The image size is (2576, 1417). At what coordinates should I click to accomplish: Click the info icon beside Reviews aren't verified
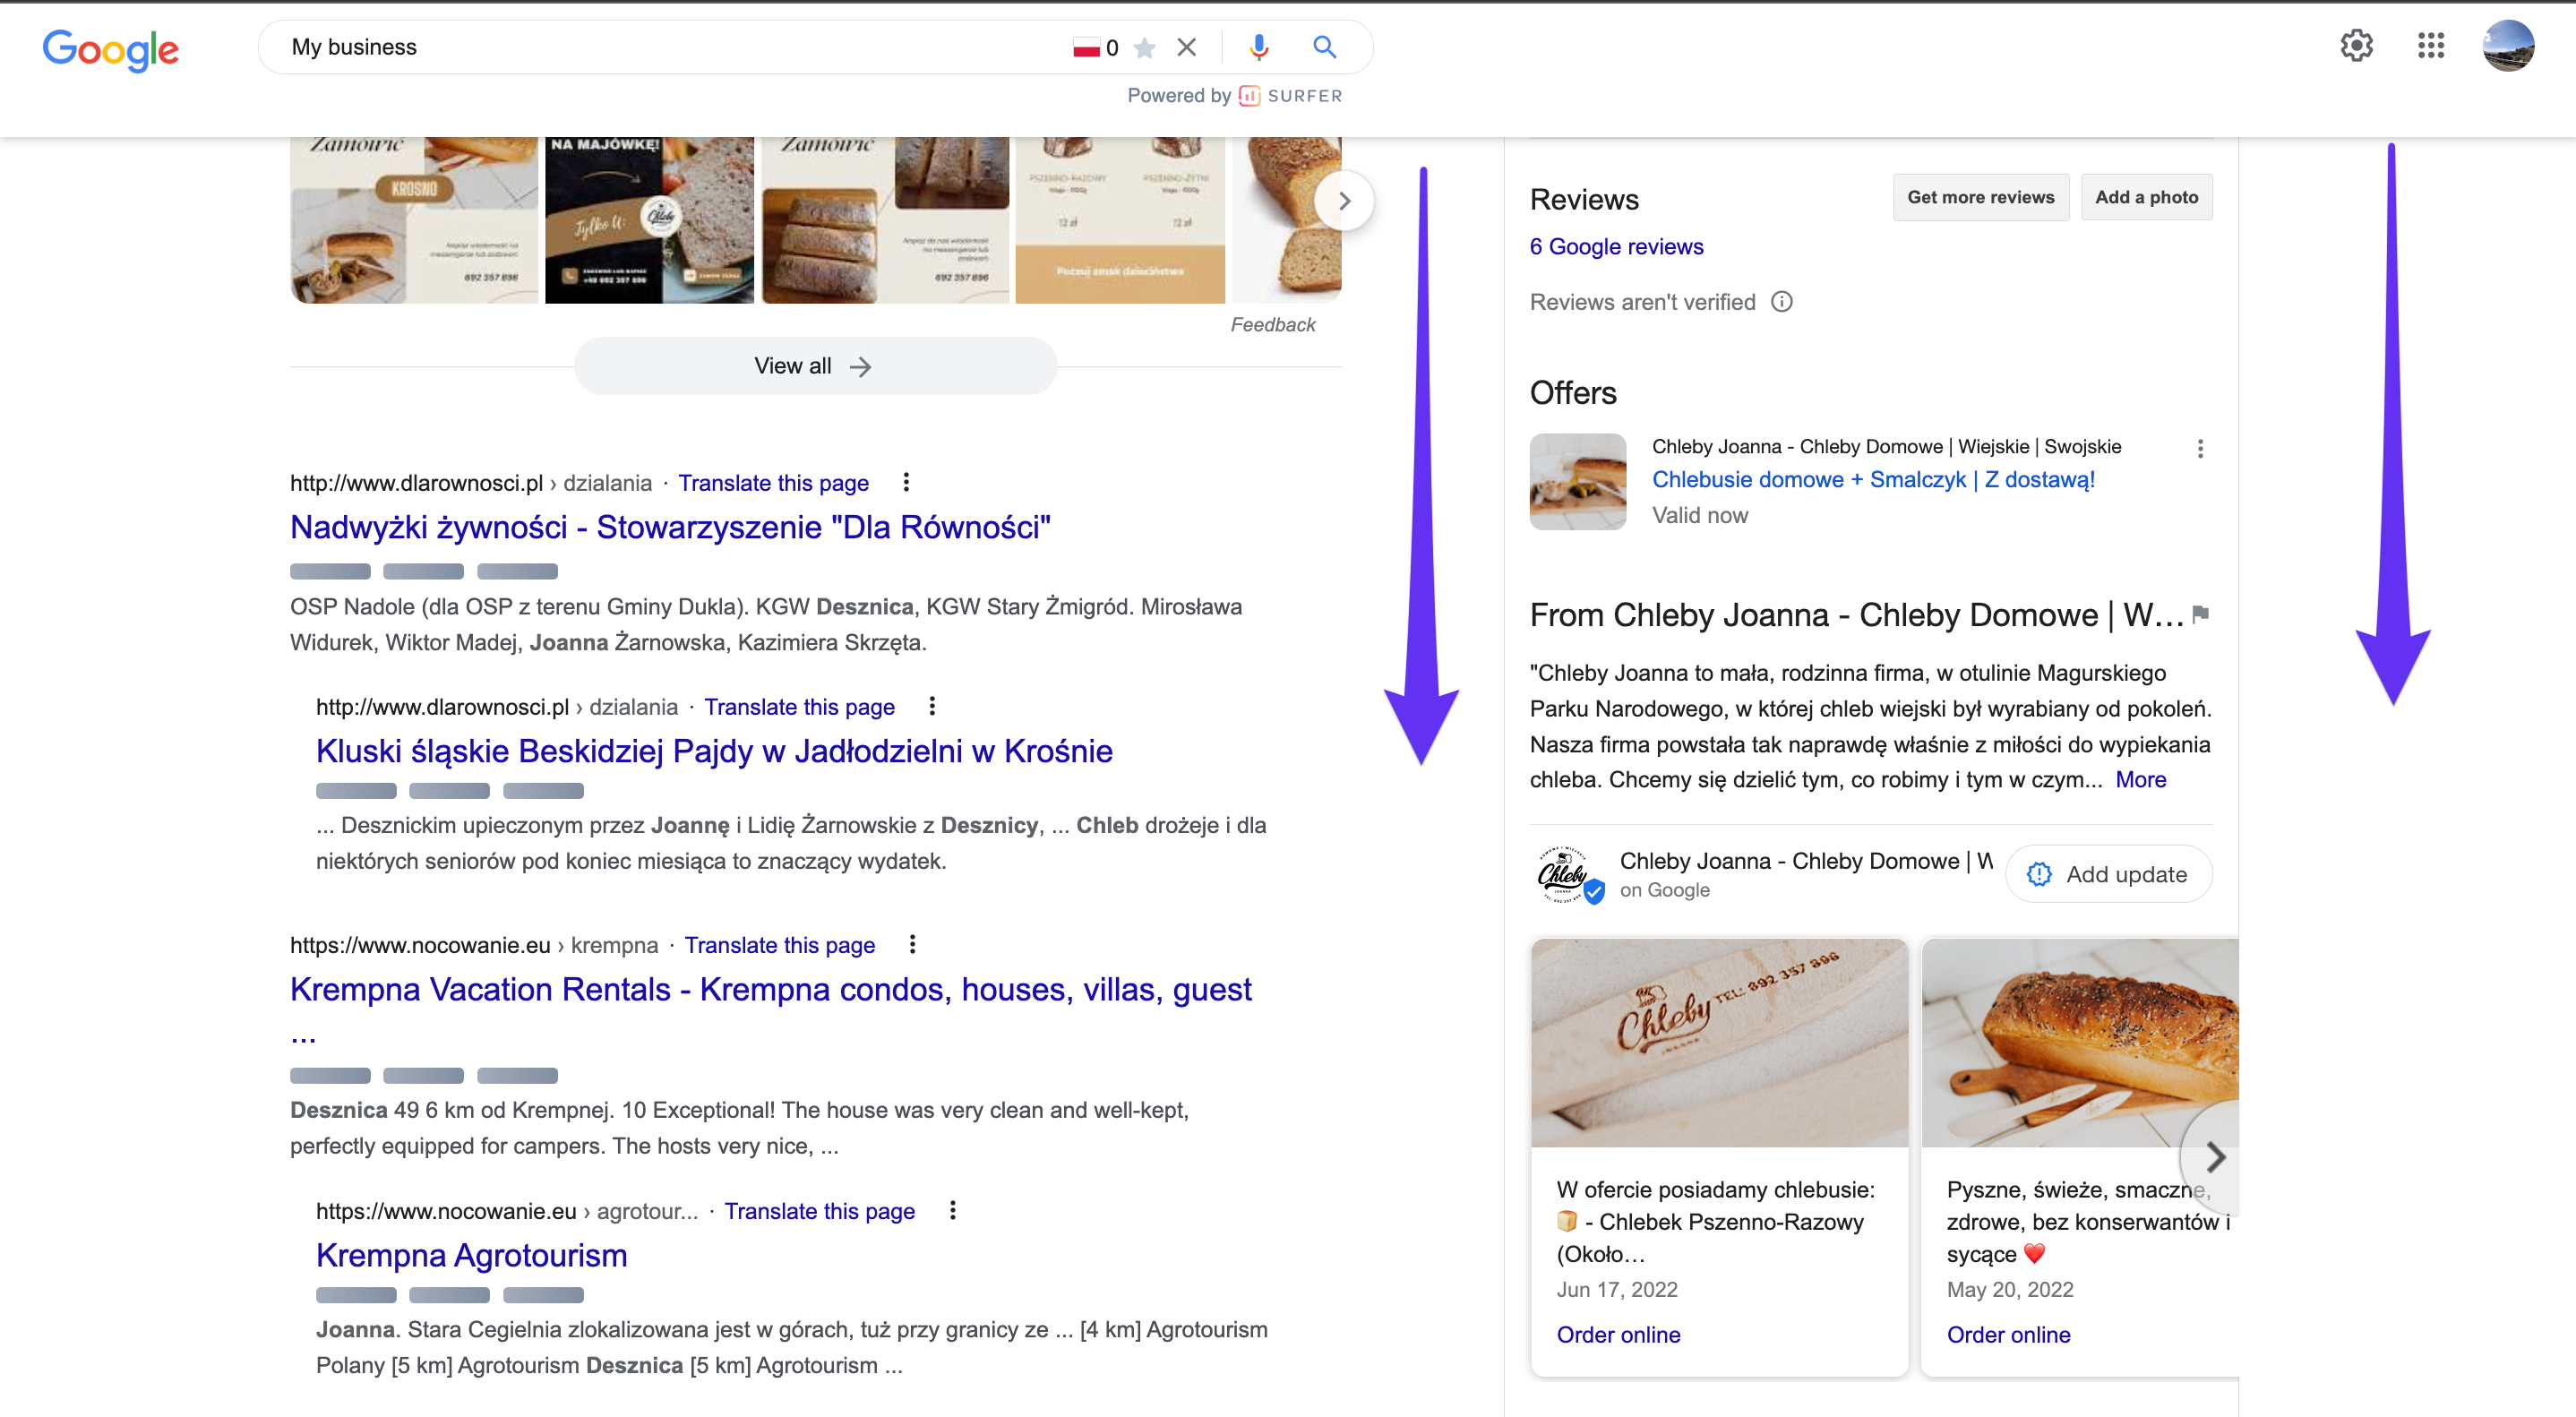tap(1781, 302)
